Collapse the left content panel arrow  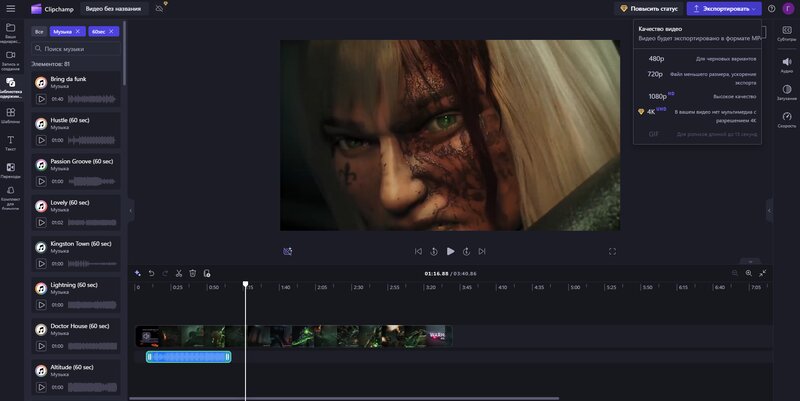pos(131,210)
